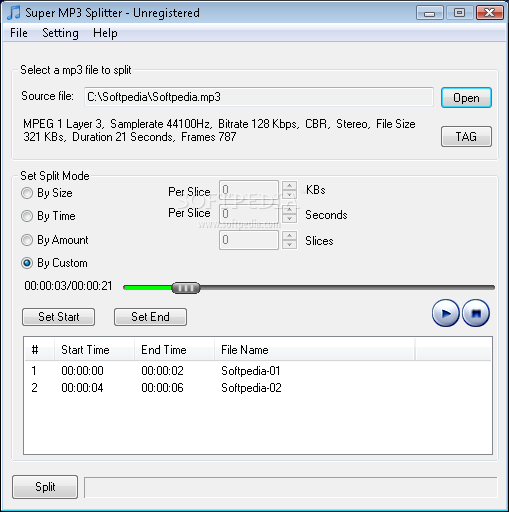
Task: Click start time 00:00:04 in row 2
Action: point(82,388)
